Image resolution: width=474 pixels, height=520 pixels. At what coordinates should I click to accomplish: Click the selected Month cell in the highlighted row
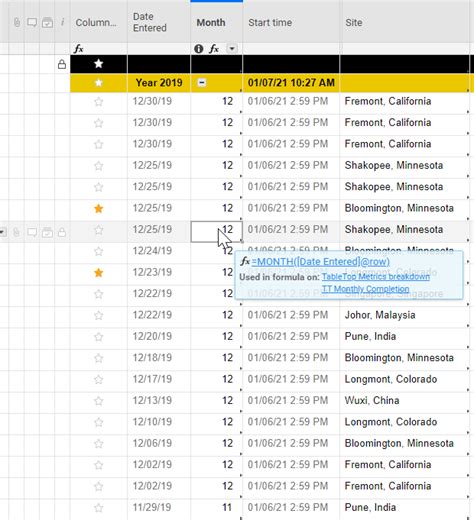coord(217,231)
